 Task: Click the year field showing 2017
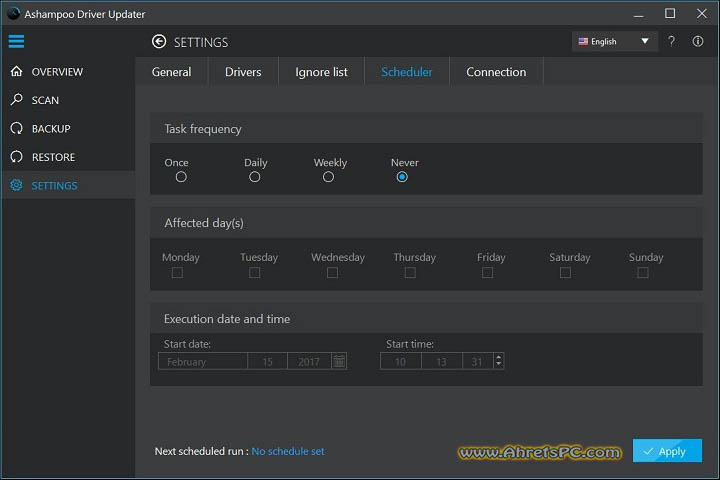pyautogui.click(x=309, y=361)
